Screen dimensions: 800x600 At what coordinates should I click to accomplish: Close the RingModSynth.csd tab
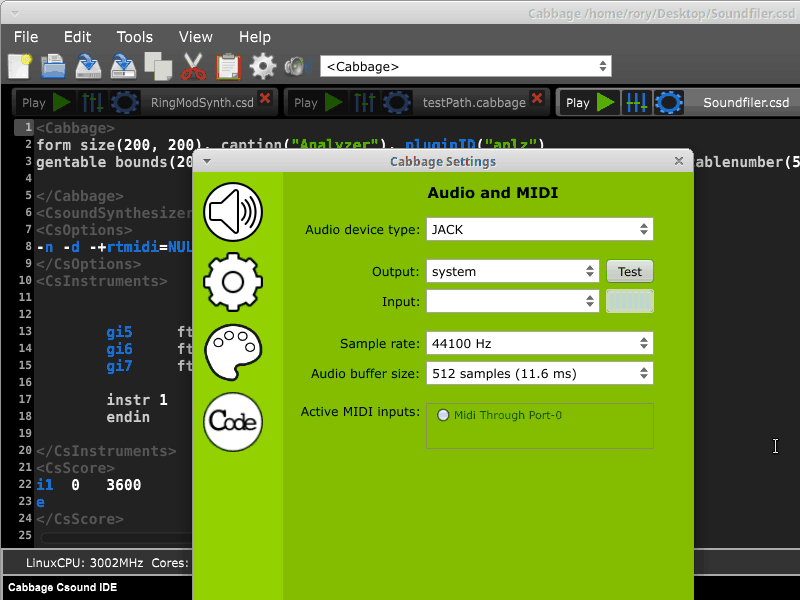[x=265, y=99]
